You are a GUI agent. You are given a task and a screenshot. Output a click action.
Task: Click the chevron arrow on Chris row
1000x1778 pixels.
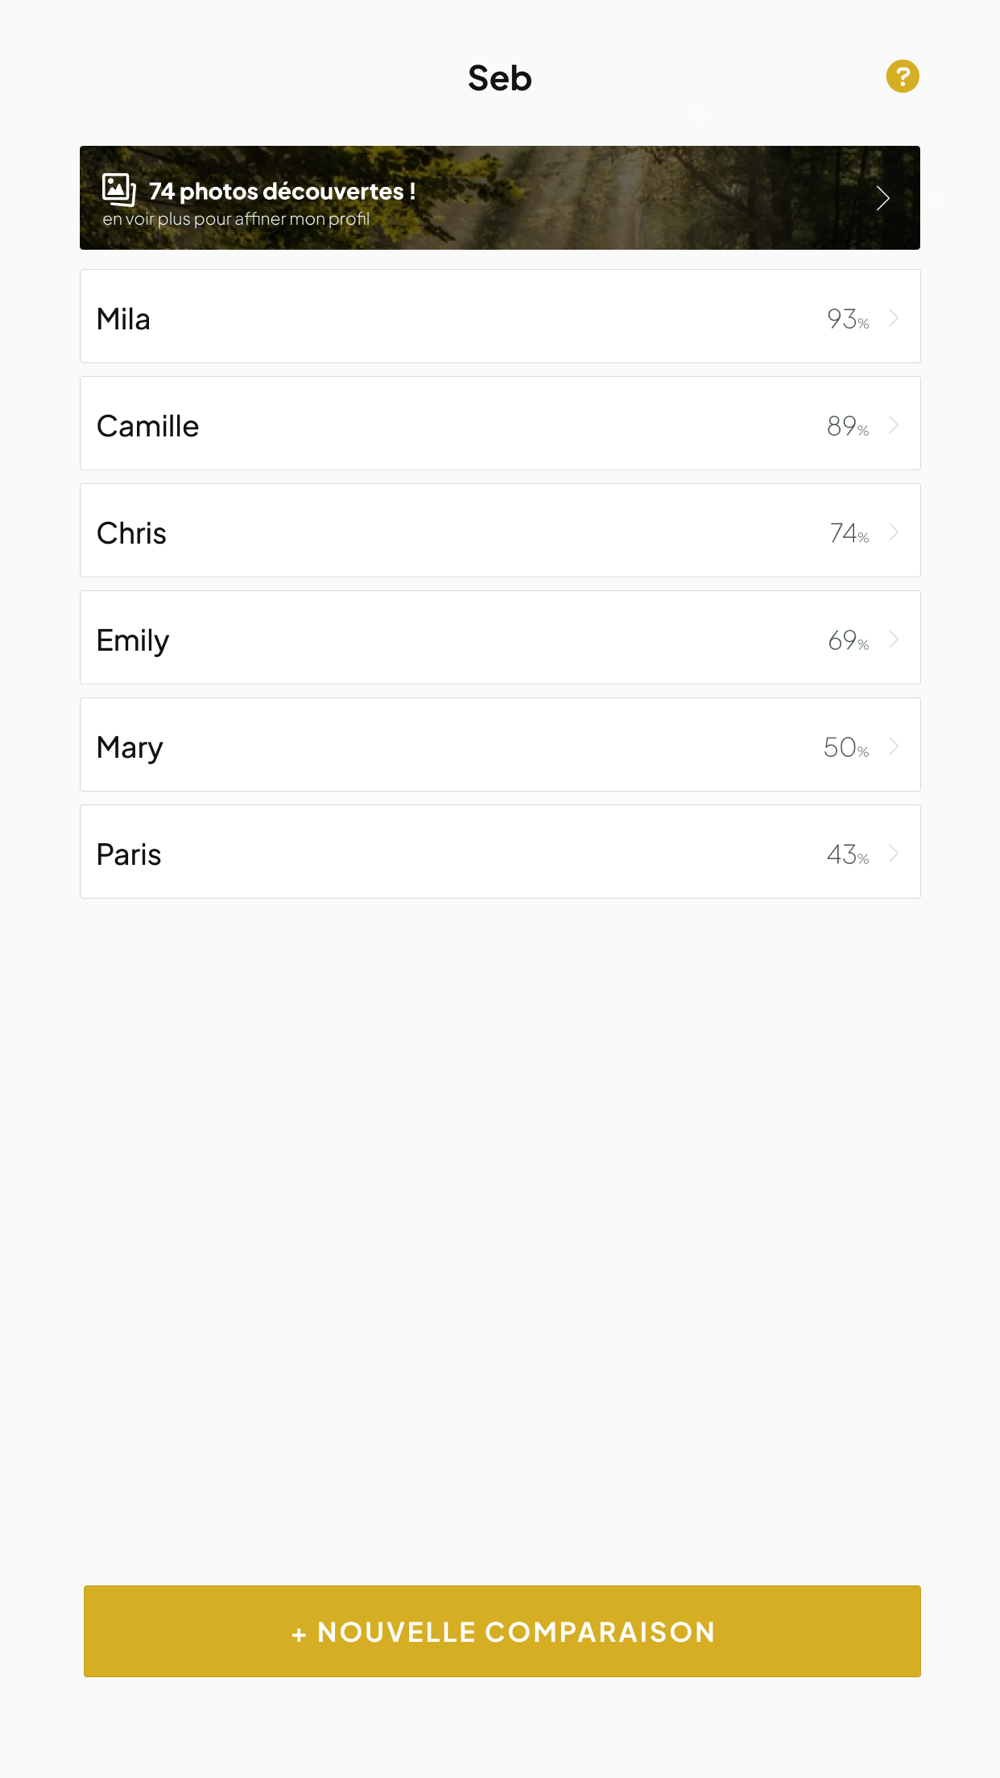894,532
